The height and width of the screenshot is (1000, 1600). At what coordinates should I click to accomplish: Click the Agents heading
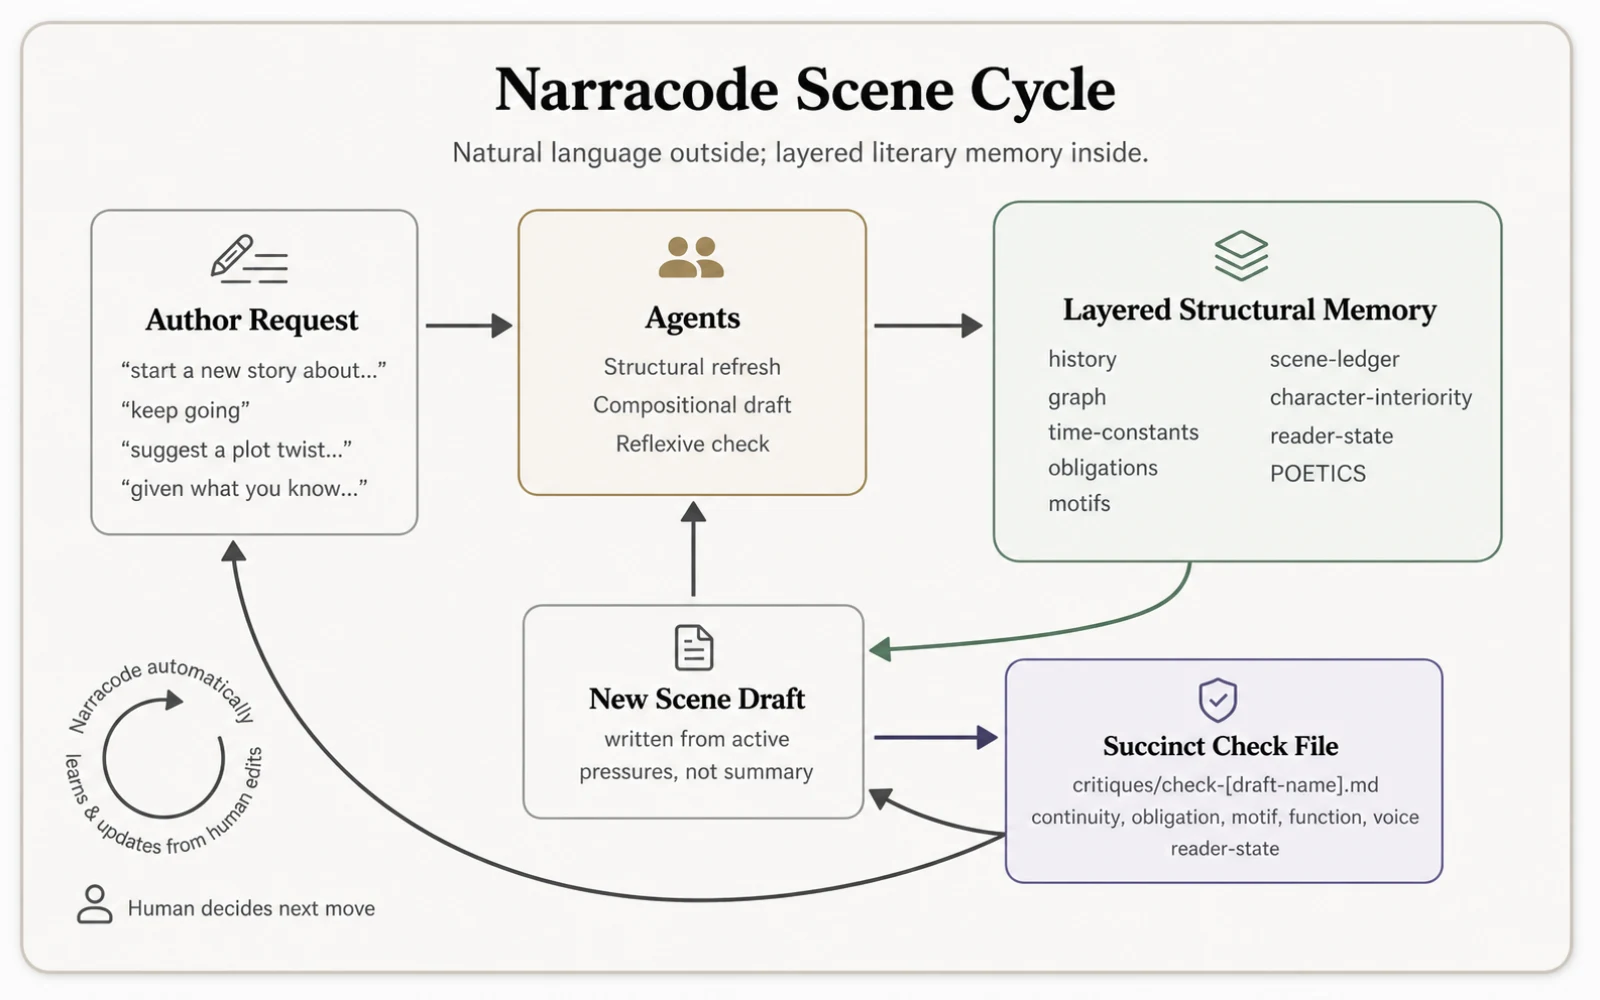692,318
